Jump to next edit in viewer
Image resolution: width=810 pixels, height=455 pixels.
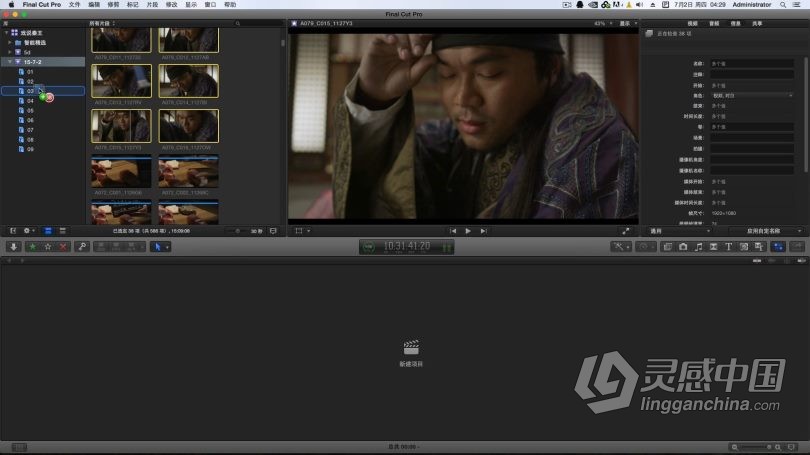[483, 231]
